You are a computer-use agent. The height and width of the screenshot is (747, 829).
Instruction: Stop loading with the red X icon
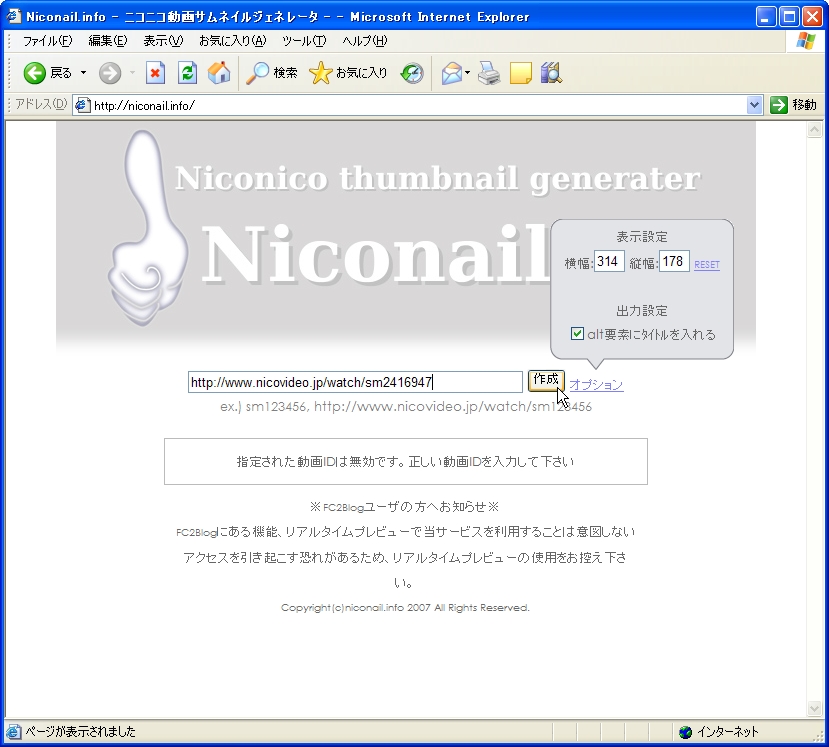coord(155,73)
